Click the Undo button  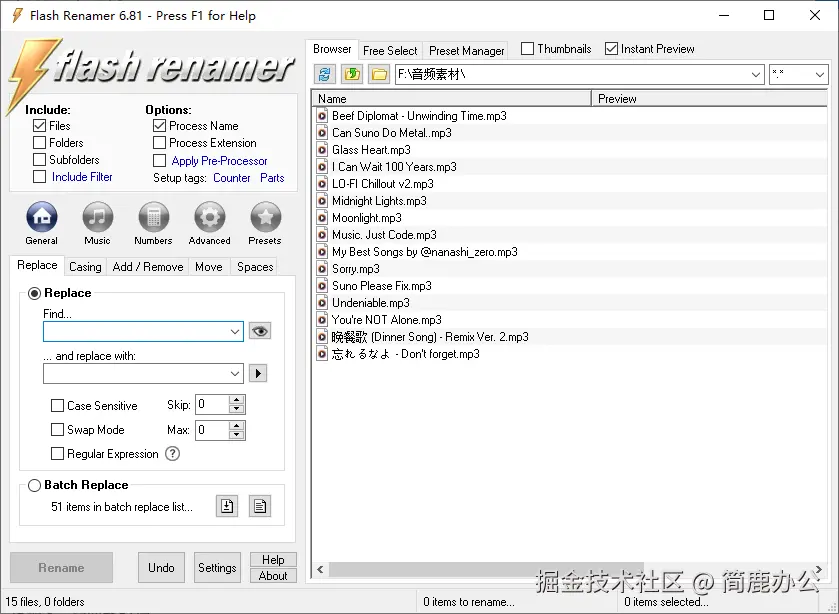click(x=161, y=567)
